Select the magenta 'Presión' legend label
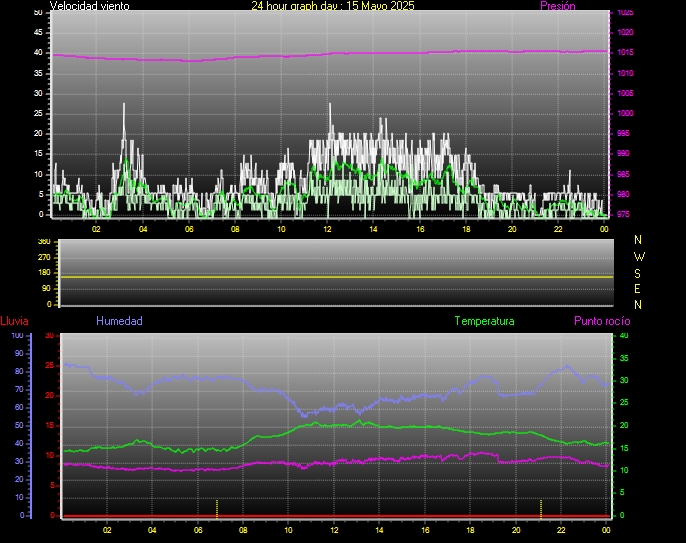 point(558,6)
